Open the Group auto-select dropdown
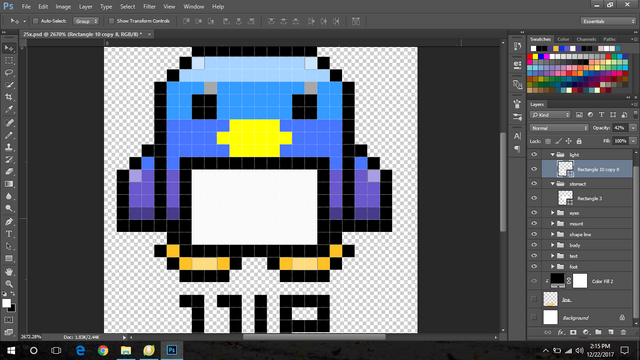Image resolution: width=640 pixels, height=360 pixels. click(86, 21)
